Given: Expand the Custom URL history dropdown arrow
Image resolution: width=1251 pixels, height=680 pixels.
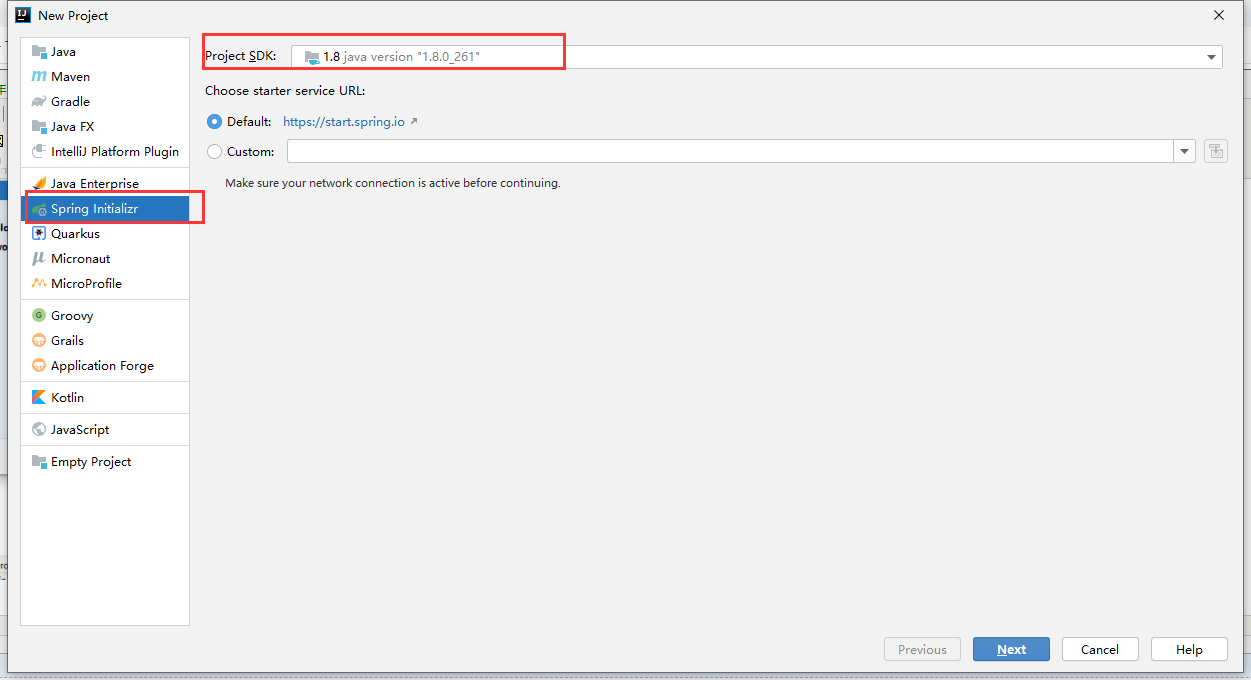Looking at the screenshot, I should coord(1185,152).
